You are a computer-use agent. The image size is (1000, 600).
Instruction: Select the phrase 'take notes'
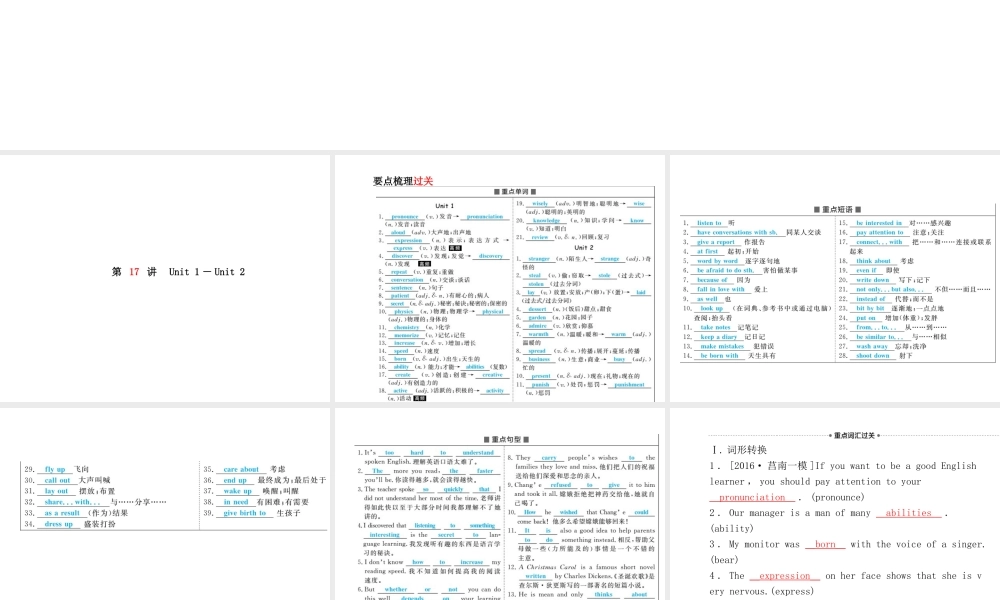click(x=716, y=327)
